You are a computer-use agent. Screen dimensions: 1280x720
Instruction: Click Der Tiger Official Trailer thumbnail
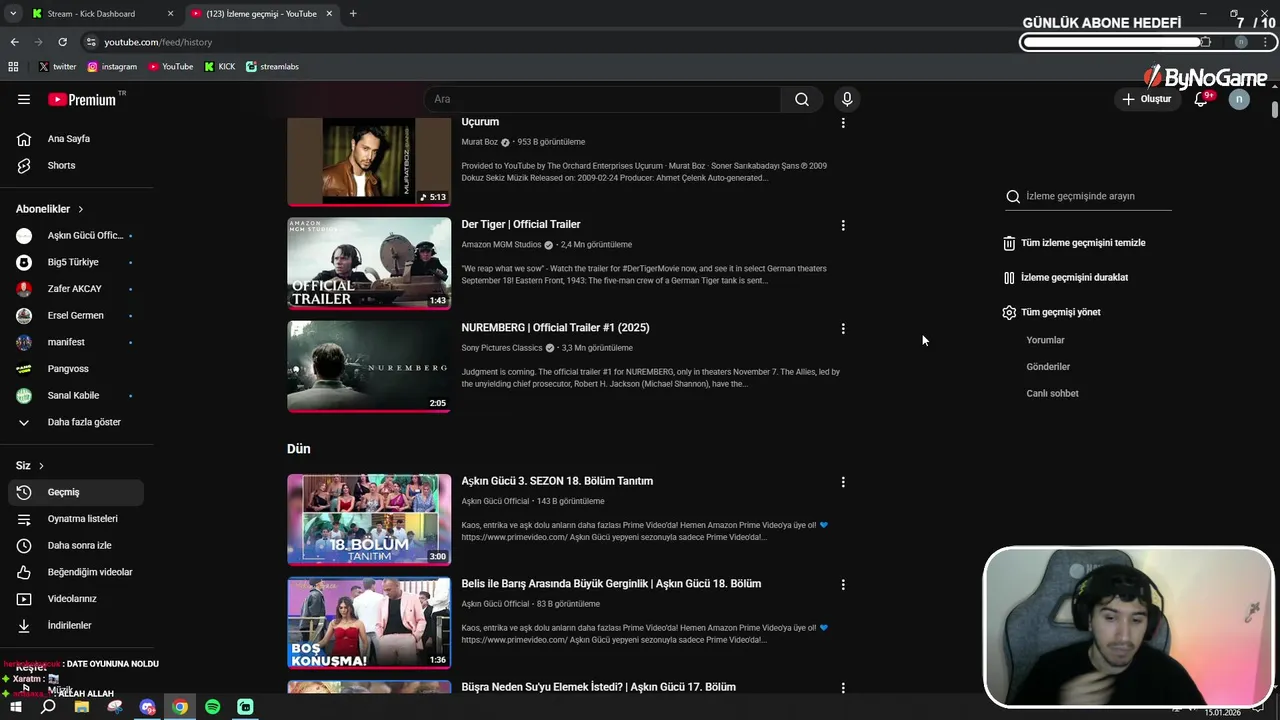click(369, 264)
